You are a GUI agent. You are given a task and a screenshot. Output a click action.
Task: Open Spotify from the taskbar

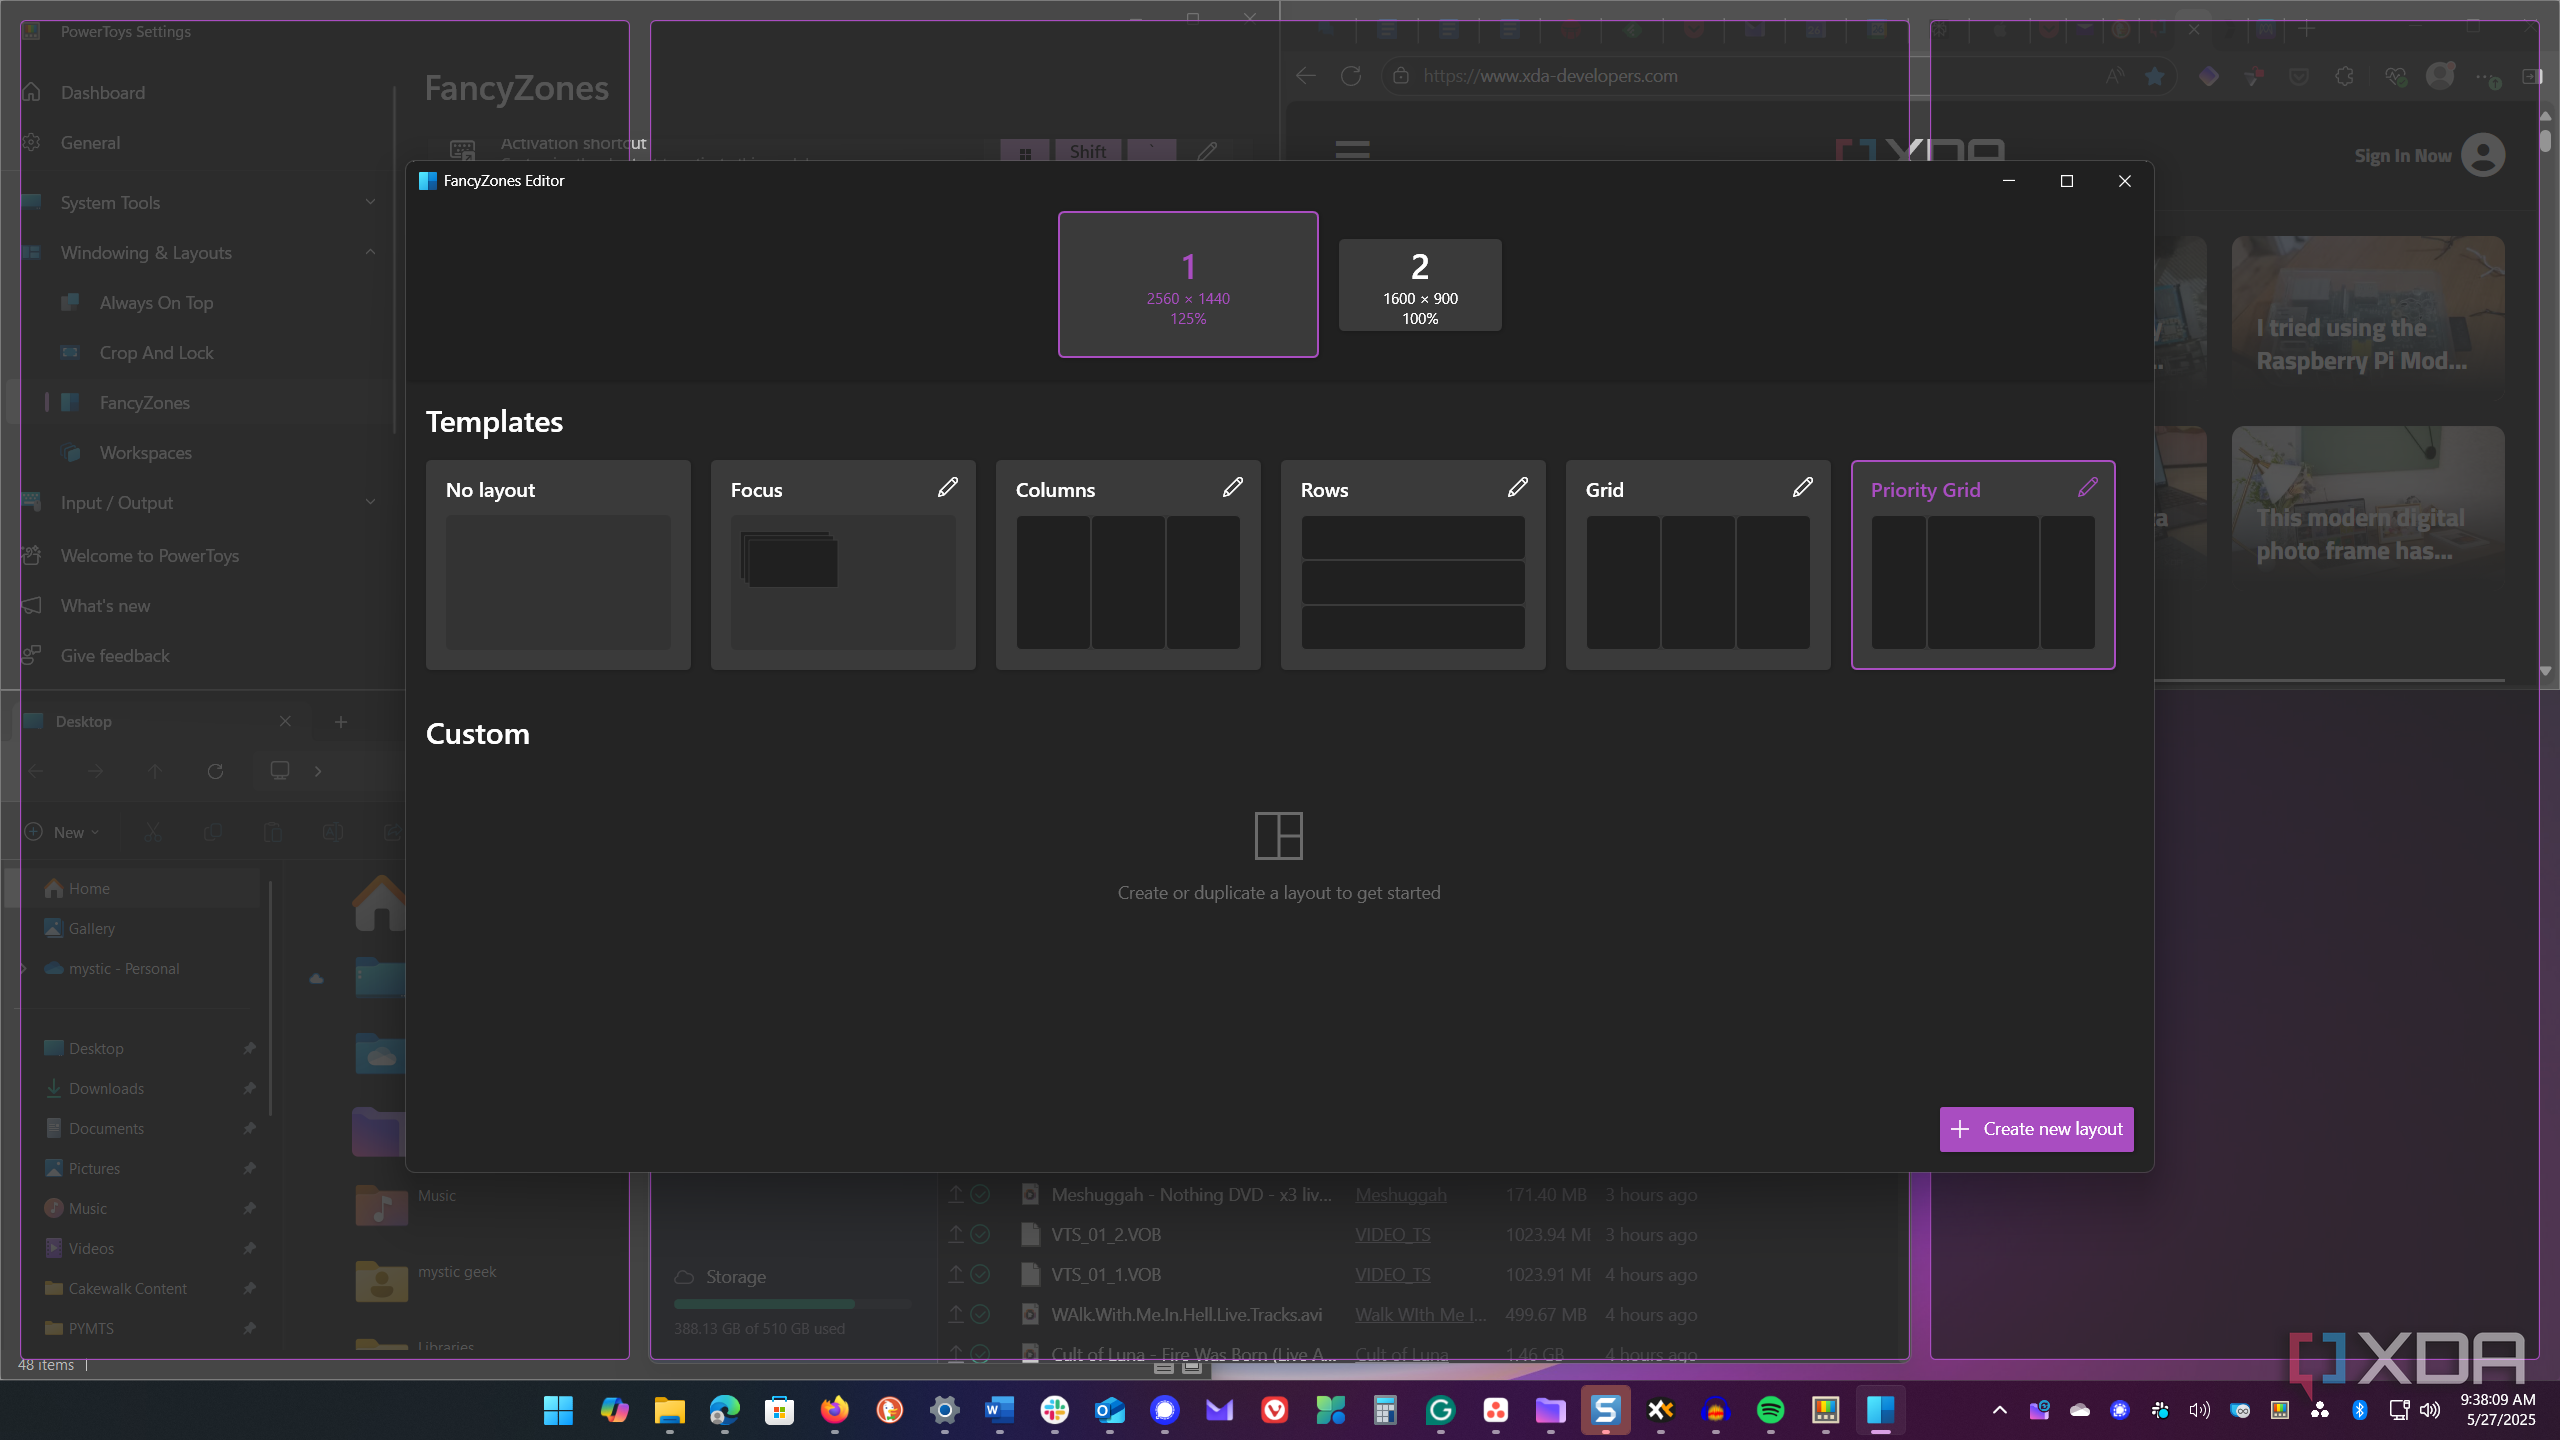tap(1770, 1410)
